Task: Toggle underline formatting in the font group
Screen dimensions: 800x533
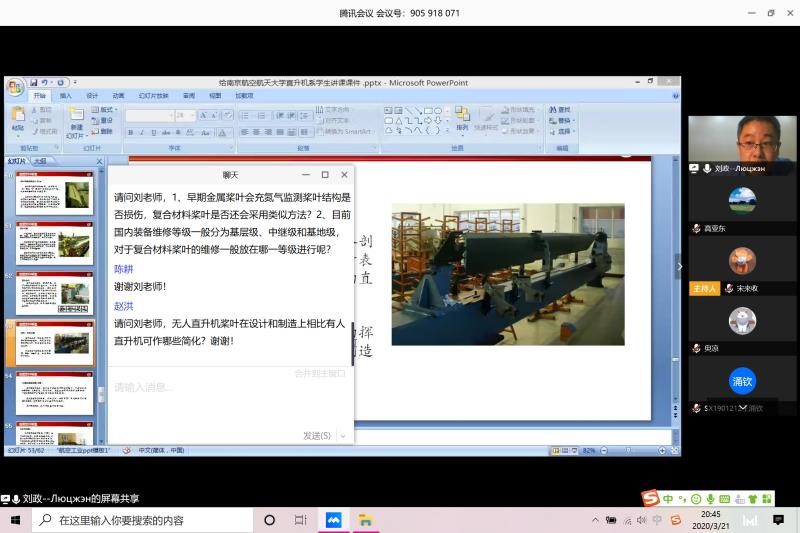Action: click(x=154, y=132)
